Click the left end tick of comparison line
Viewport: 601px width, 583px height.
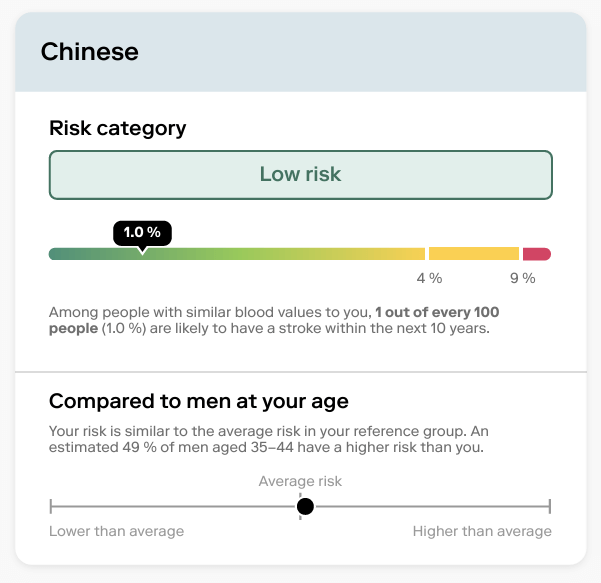pyautogui.click(x=51, y=506)
